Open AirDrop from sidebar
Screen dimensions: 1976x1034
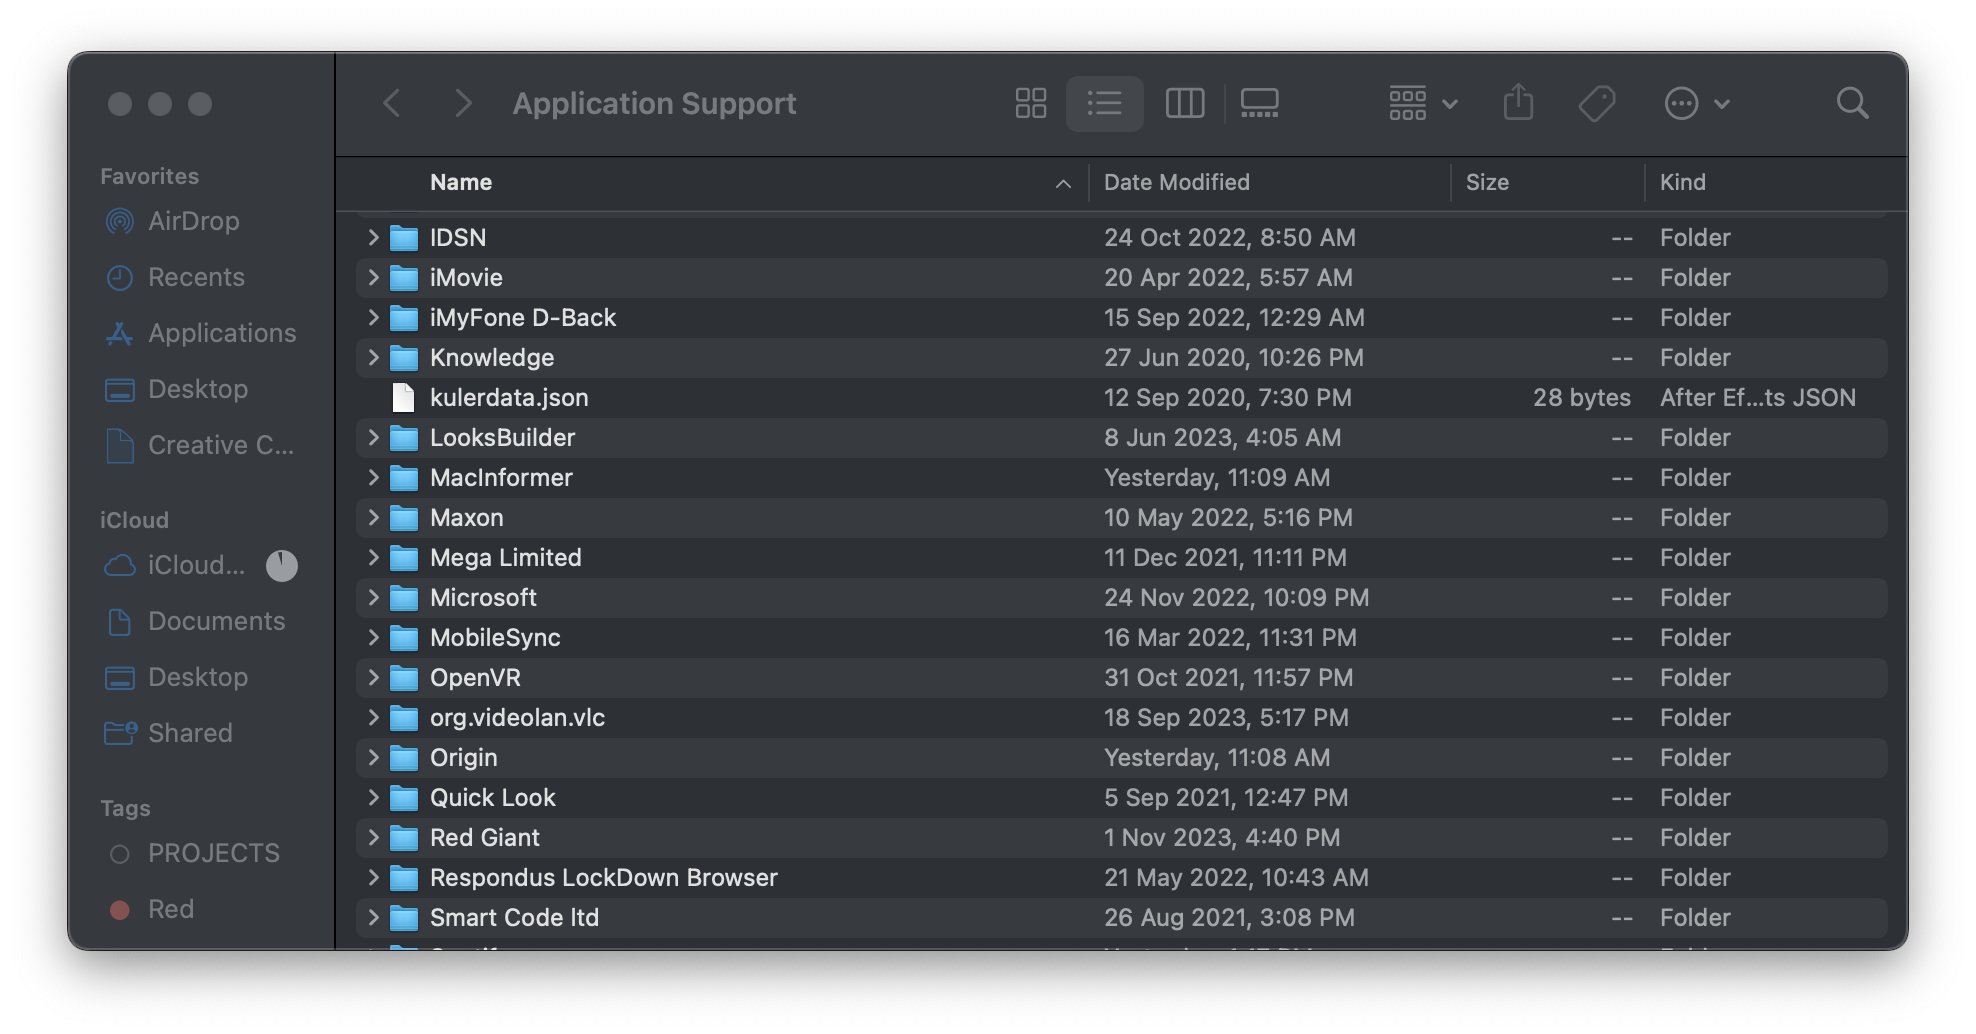pos(193,221)
